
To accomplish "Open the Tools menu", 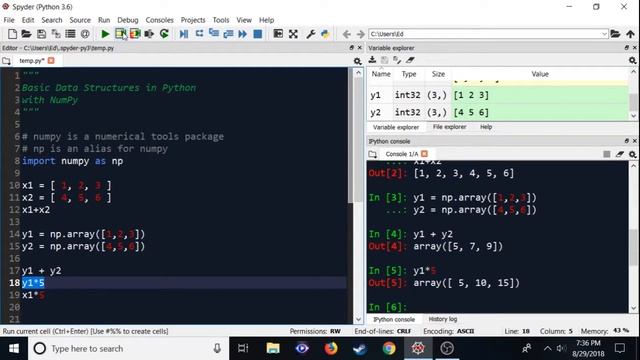I will (221, 20).
